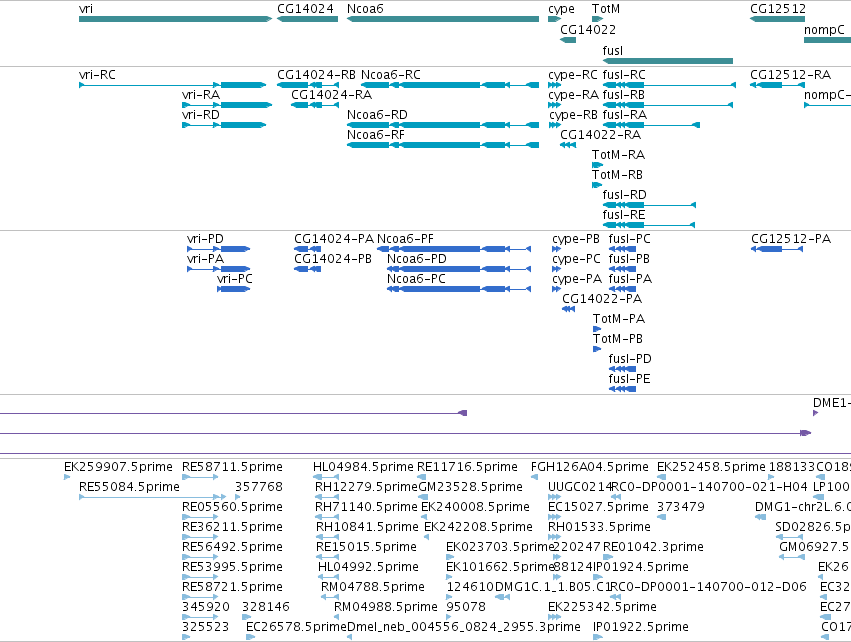The width and height of the screenshot is (851, 642).
Task: Select the Ncoa6-RF transcript label
Action: [376, 135]
